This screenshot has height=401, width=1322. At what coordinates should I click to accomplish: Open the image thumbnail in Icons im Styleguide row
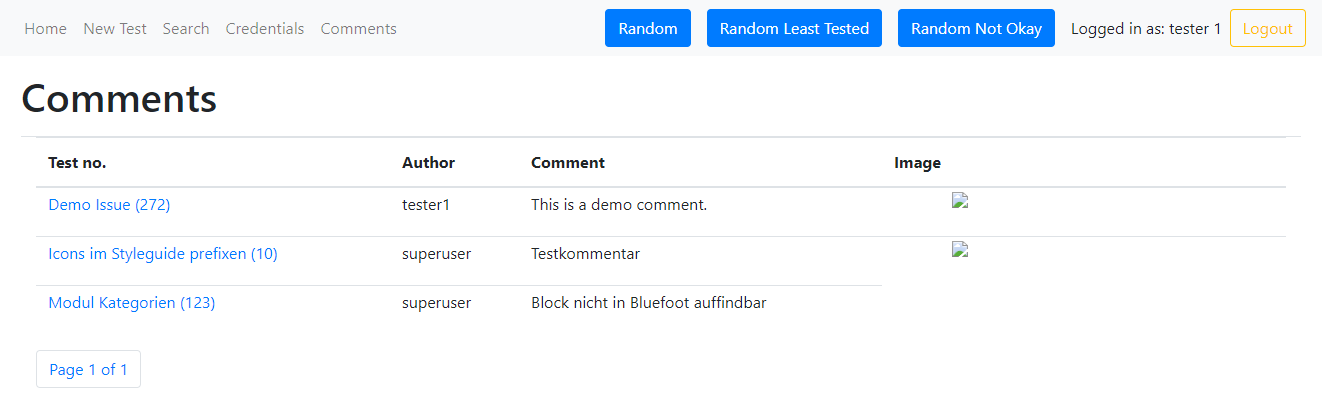click(x=960, y=250)
